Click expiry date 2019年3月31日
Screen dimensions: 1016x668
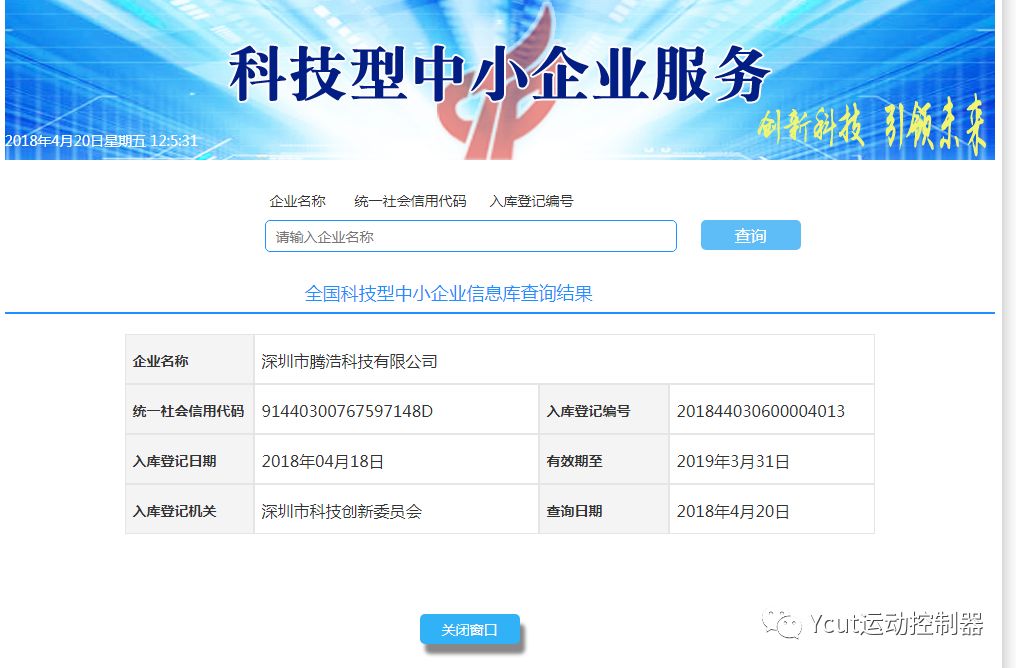733,461
